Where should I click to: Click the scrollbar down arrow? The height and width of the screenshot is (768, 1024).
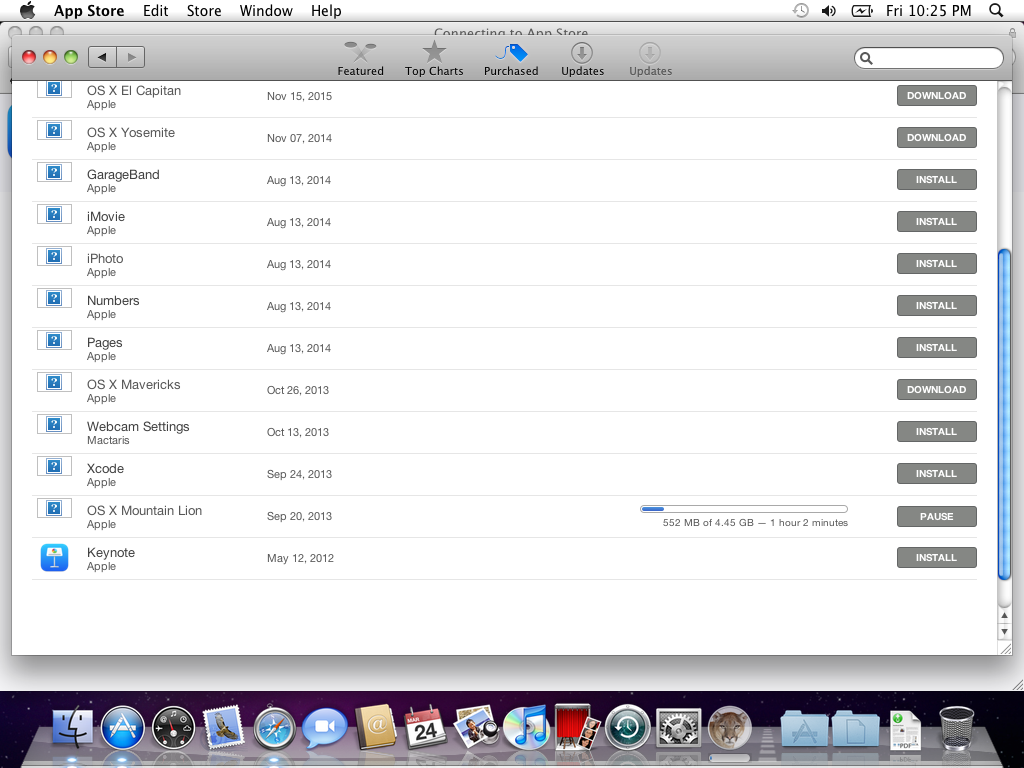[x=1004, y=632]
